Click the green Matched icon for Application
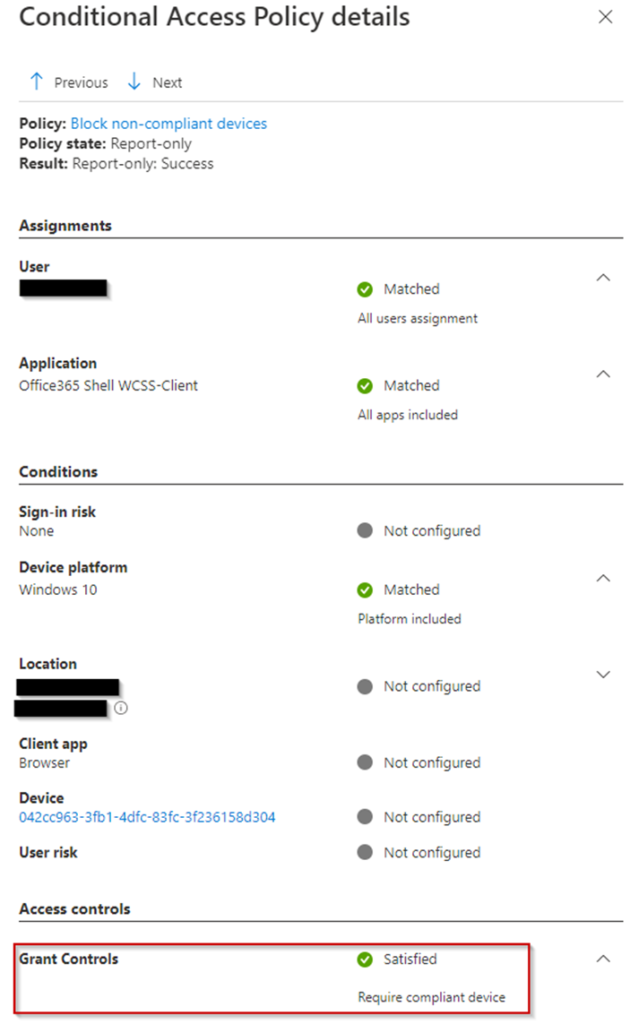The width and height of the screenshot is (630, 1024). click(365, 386)
